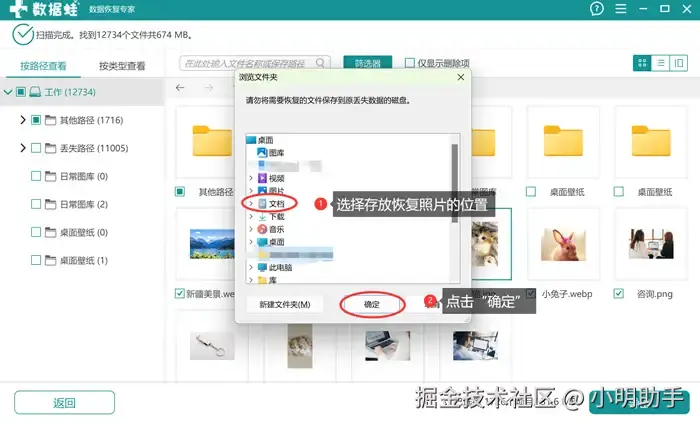This screenshot has height=426, width=700.
Task: Switch to preview pane view
Action: (679, 63)
